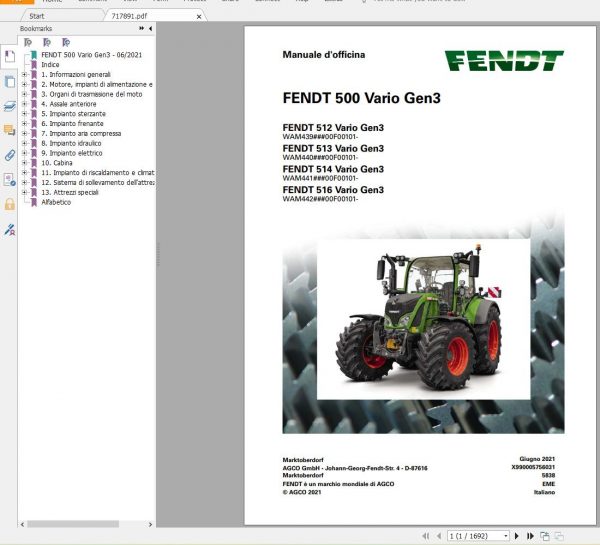The width and height of the screenshot is (600, 545).
Task: Click the previous view icon in status bar
Action: (x=545, y=536)
